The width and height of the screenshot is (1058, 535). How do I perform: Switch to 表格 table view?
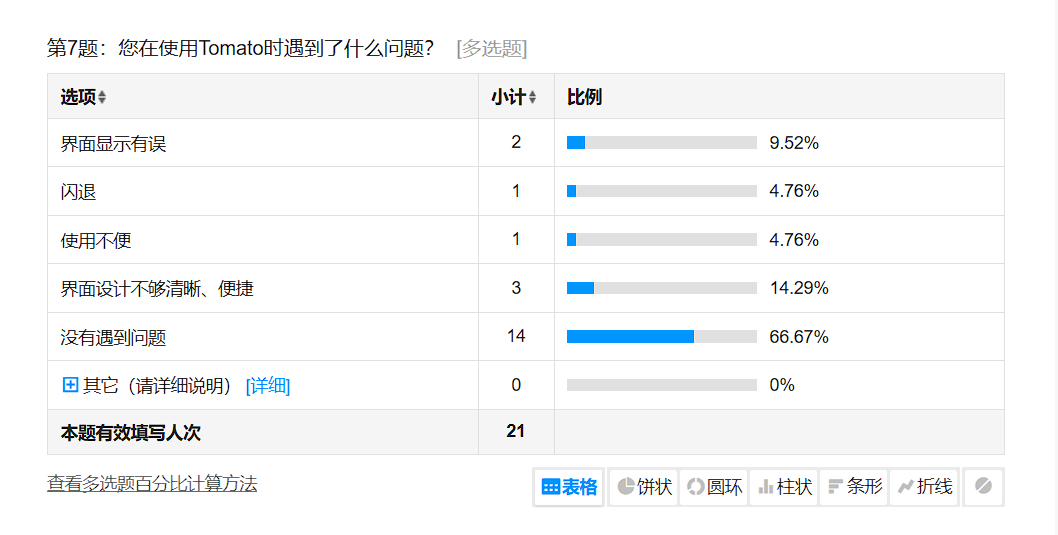[x=569, y=487]
